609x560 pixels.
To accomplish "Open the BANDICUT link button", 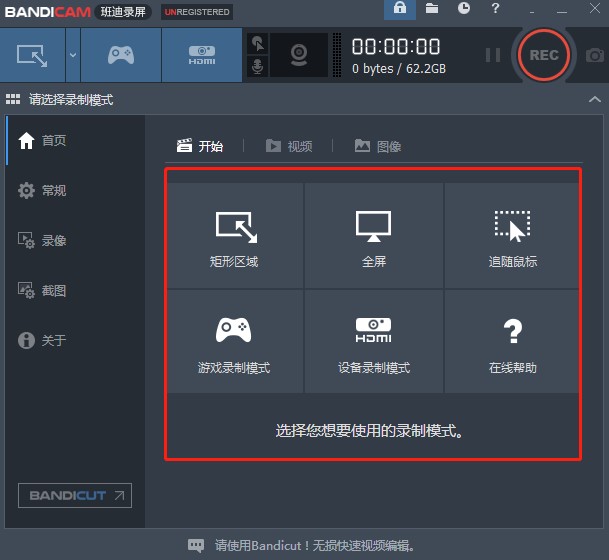I will click(75, 496).
